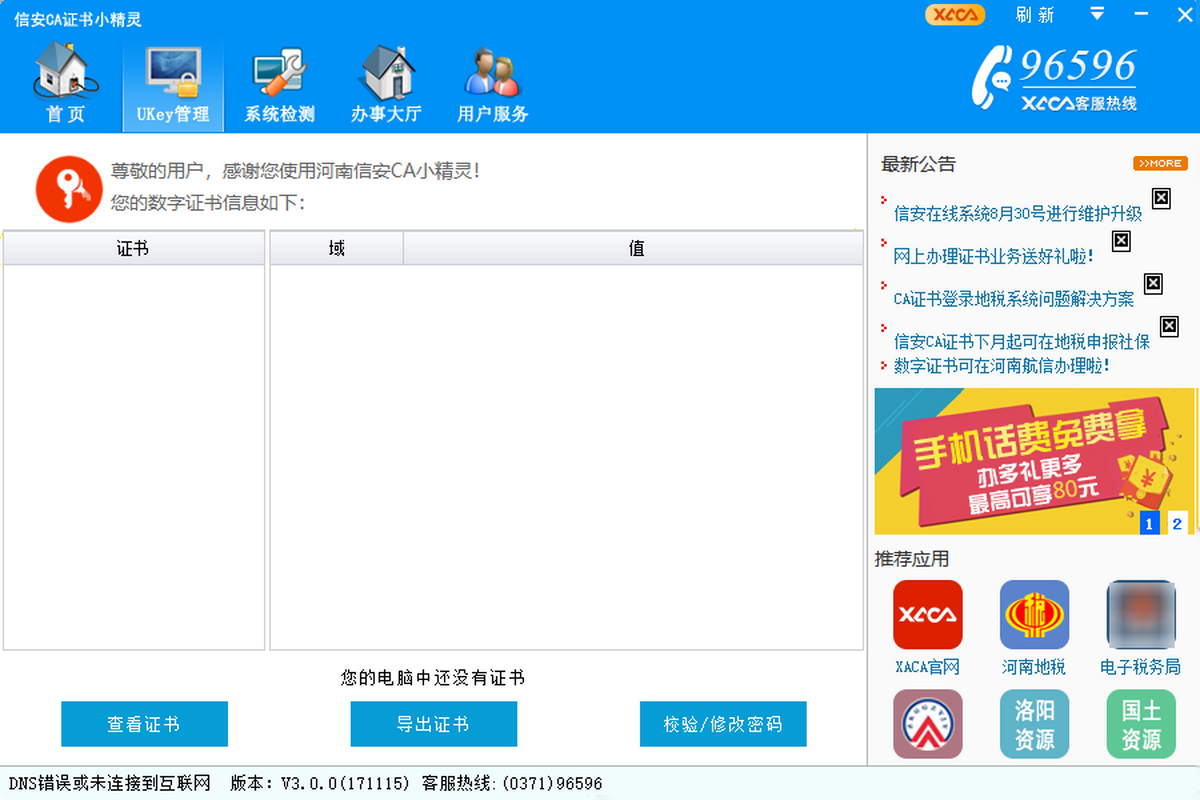The image size is (1200, 800).
Task: Open announcement 数字证书可在河南航信办理啦!
Action: (x=1001, y=366)
